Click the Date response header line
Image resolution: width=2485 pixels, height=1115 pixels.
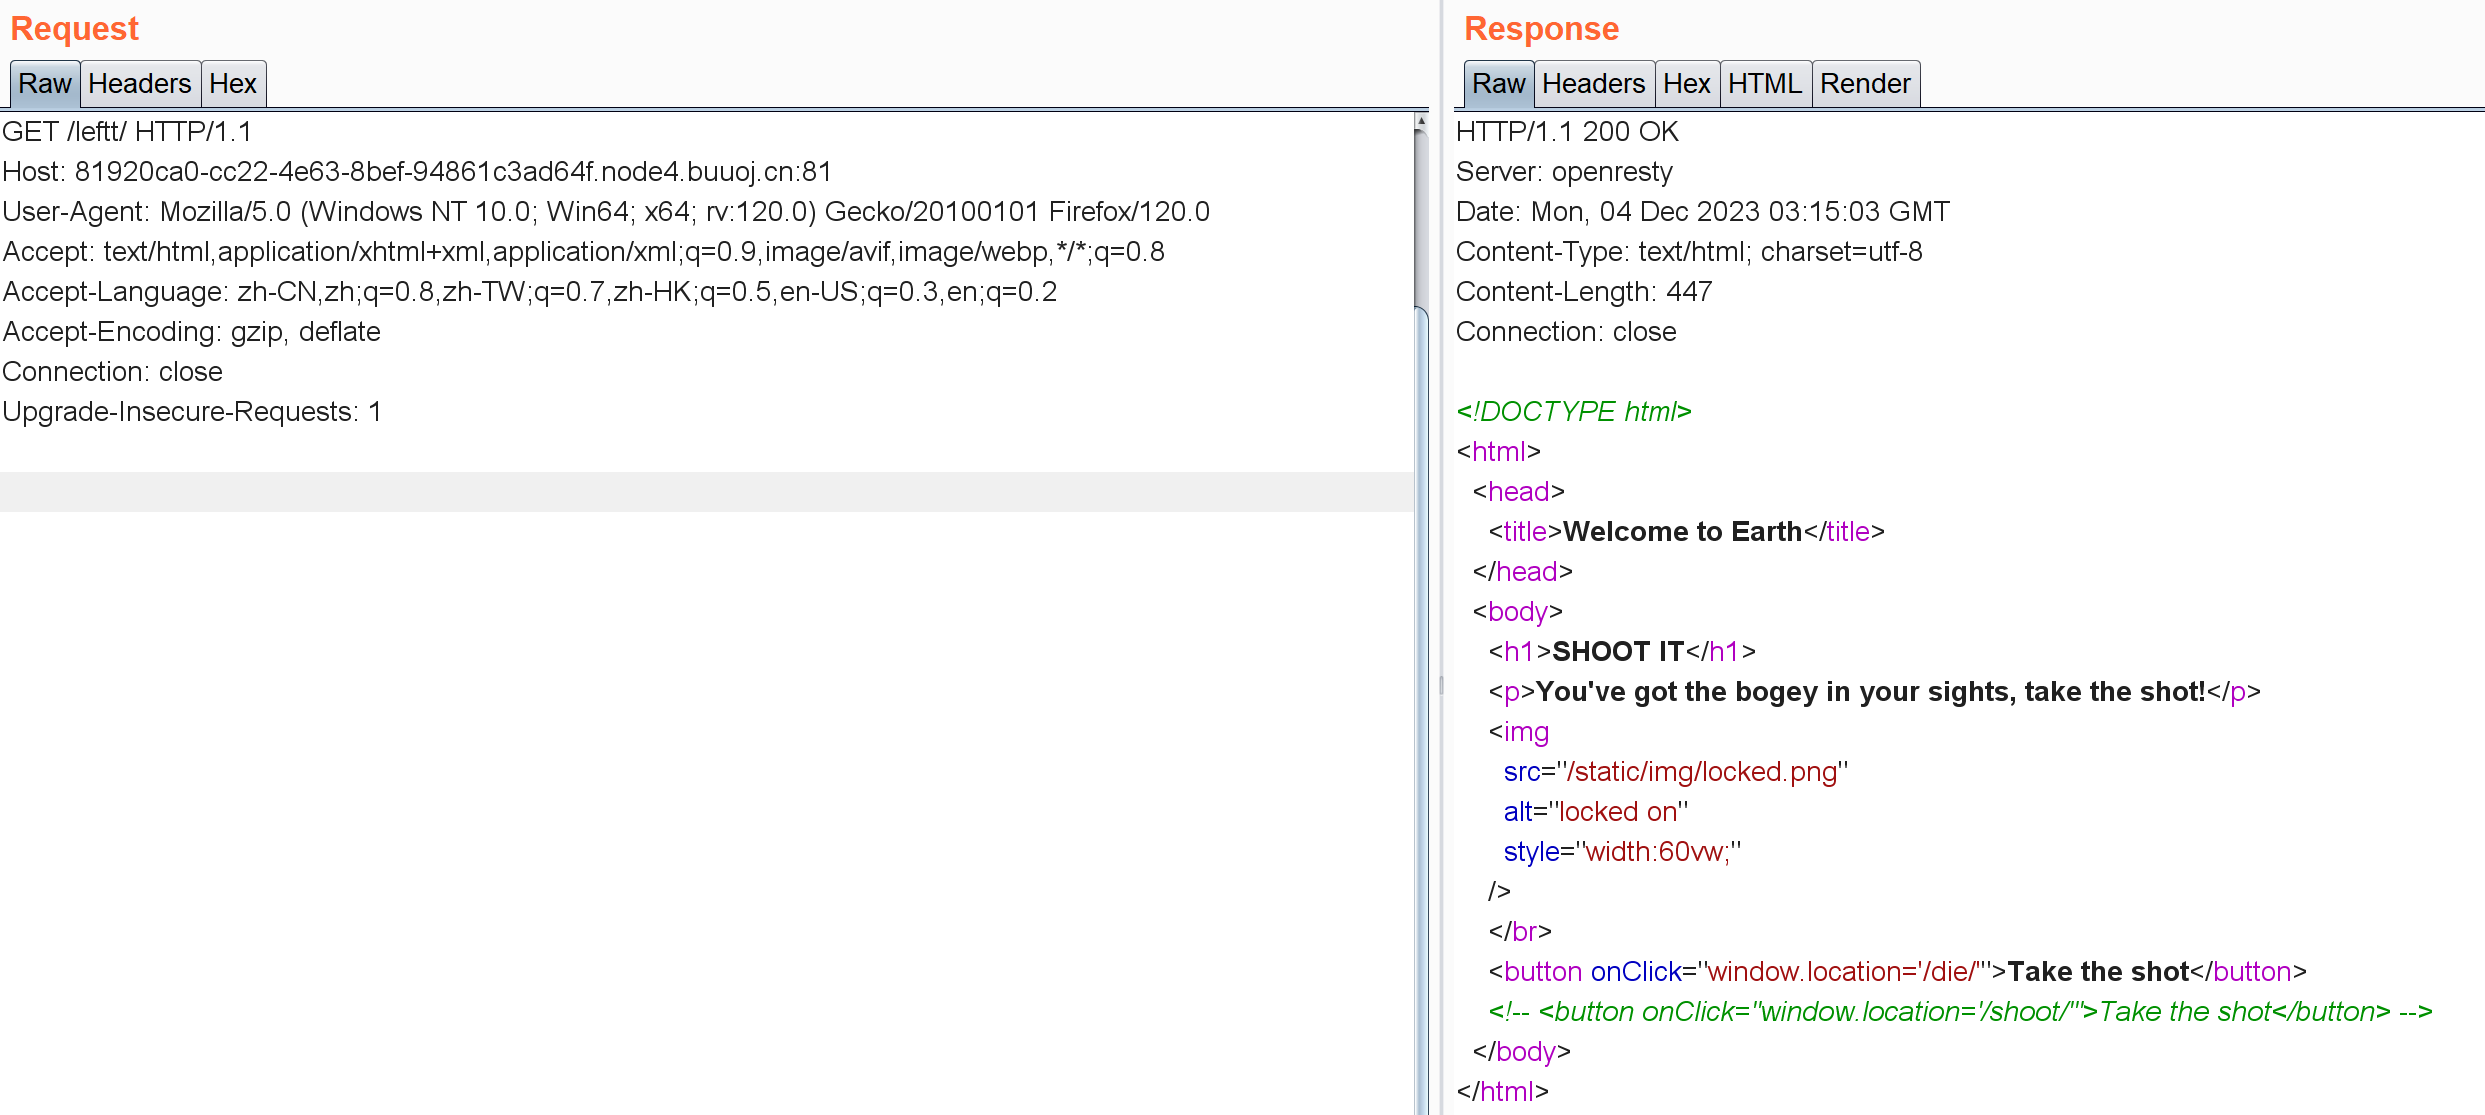[1703, 212]
